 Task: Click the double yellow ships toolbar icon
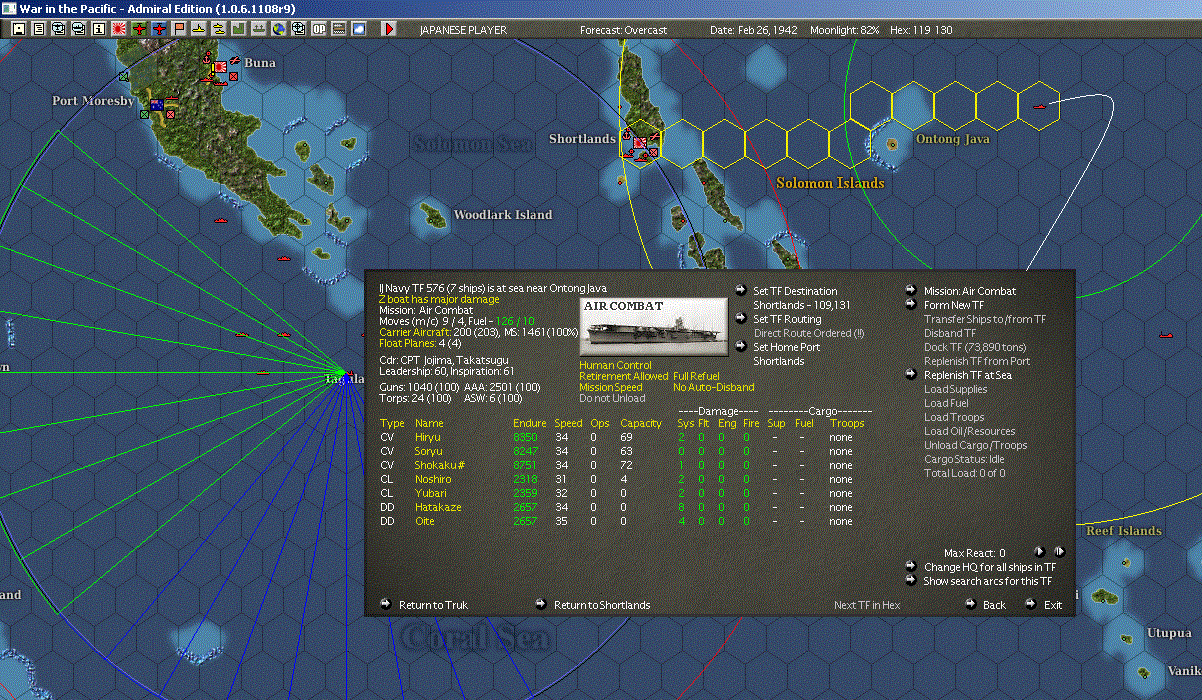click(x=218, y=29)
